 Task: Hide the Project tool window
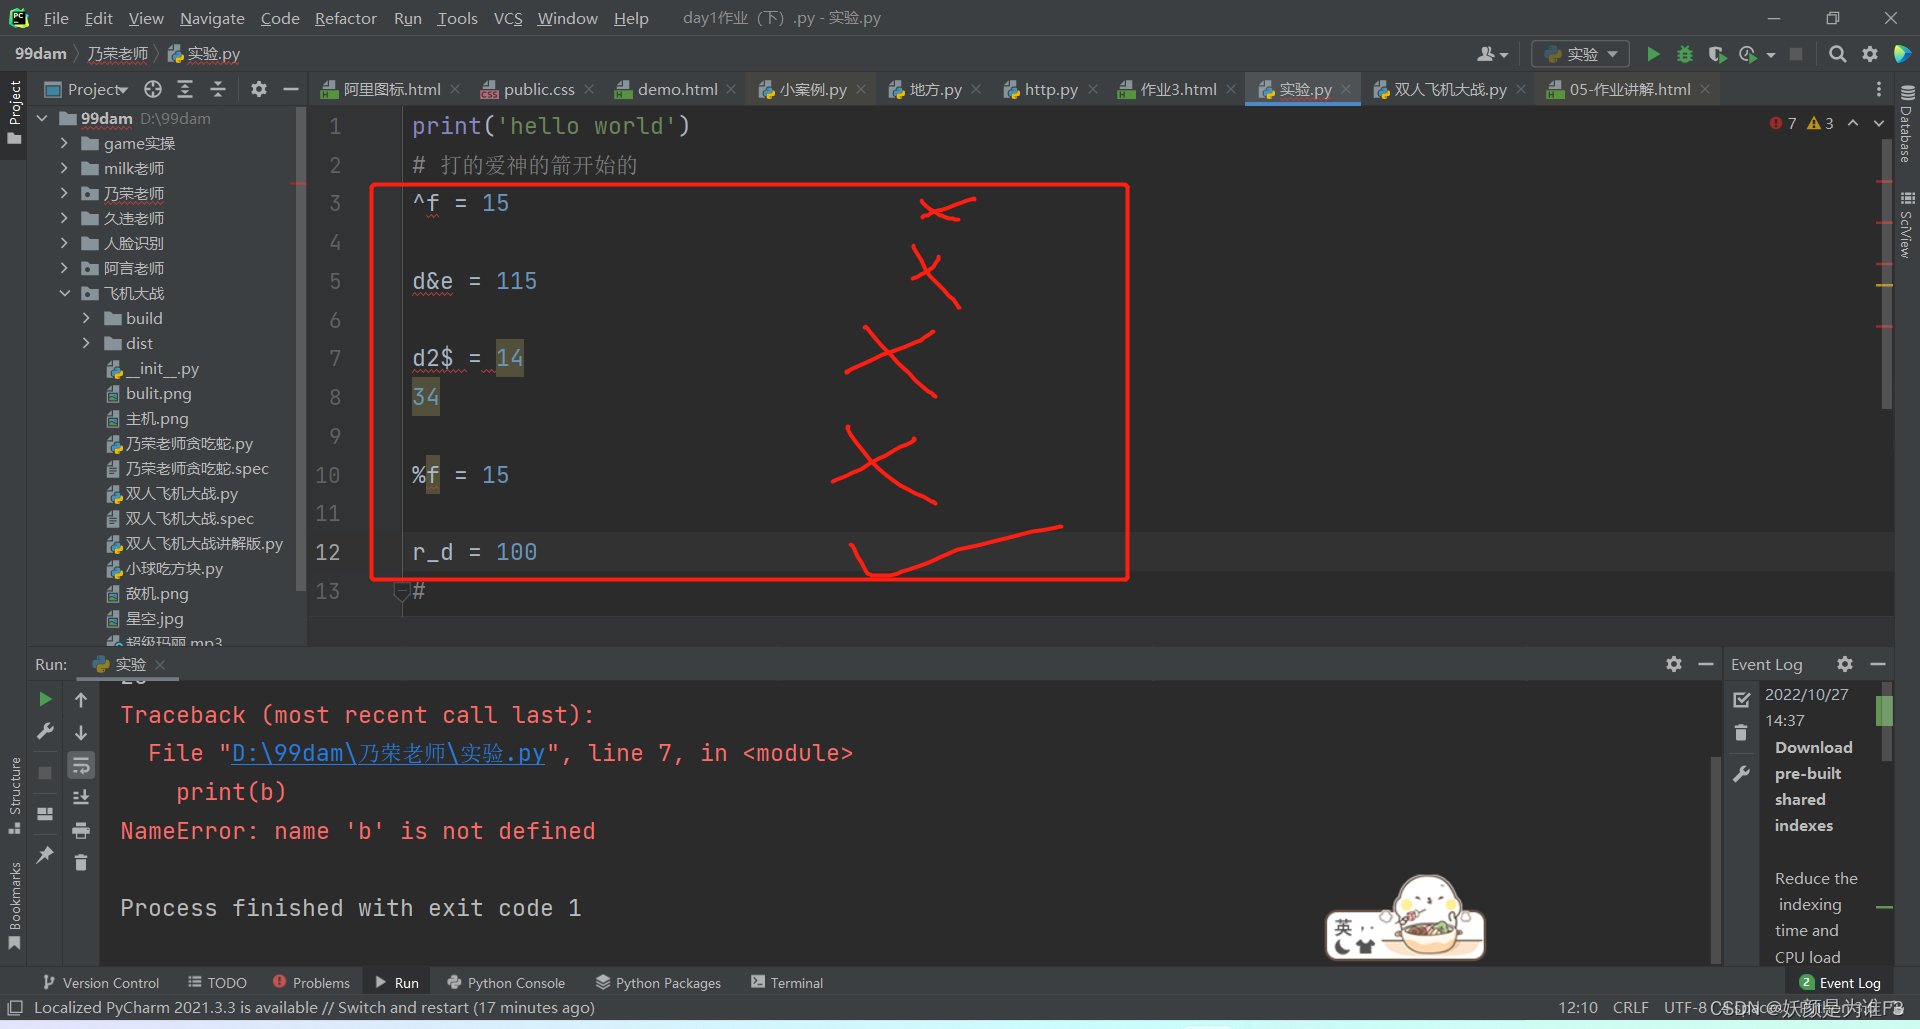click(291, 89)
